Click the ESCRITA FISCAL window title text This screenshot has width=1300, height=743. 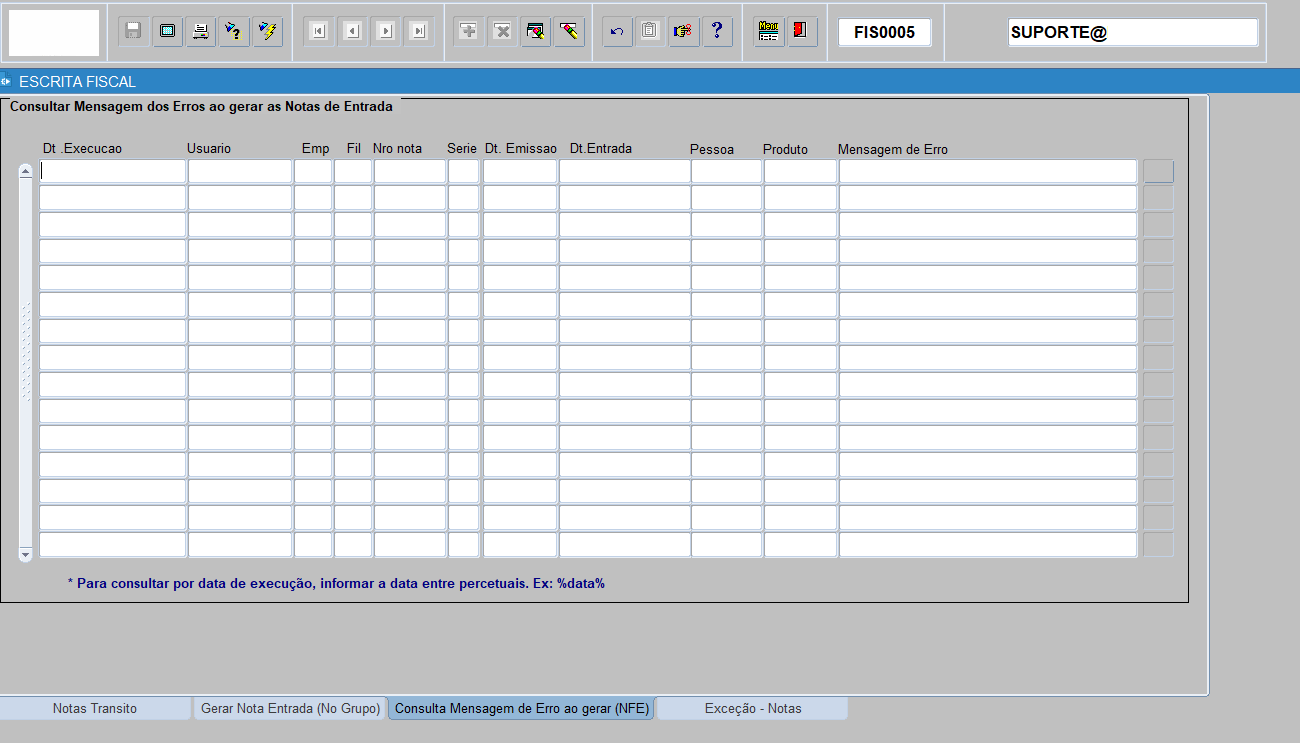click(x=77, y=81)
